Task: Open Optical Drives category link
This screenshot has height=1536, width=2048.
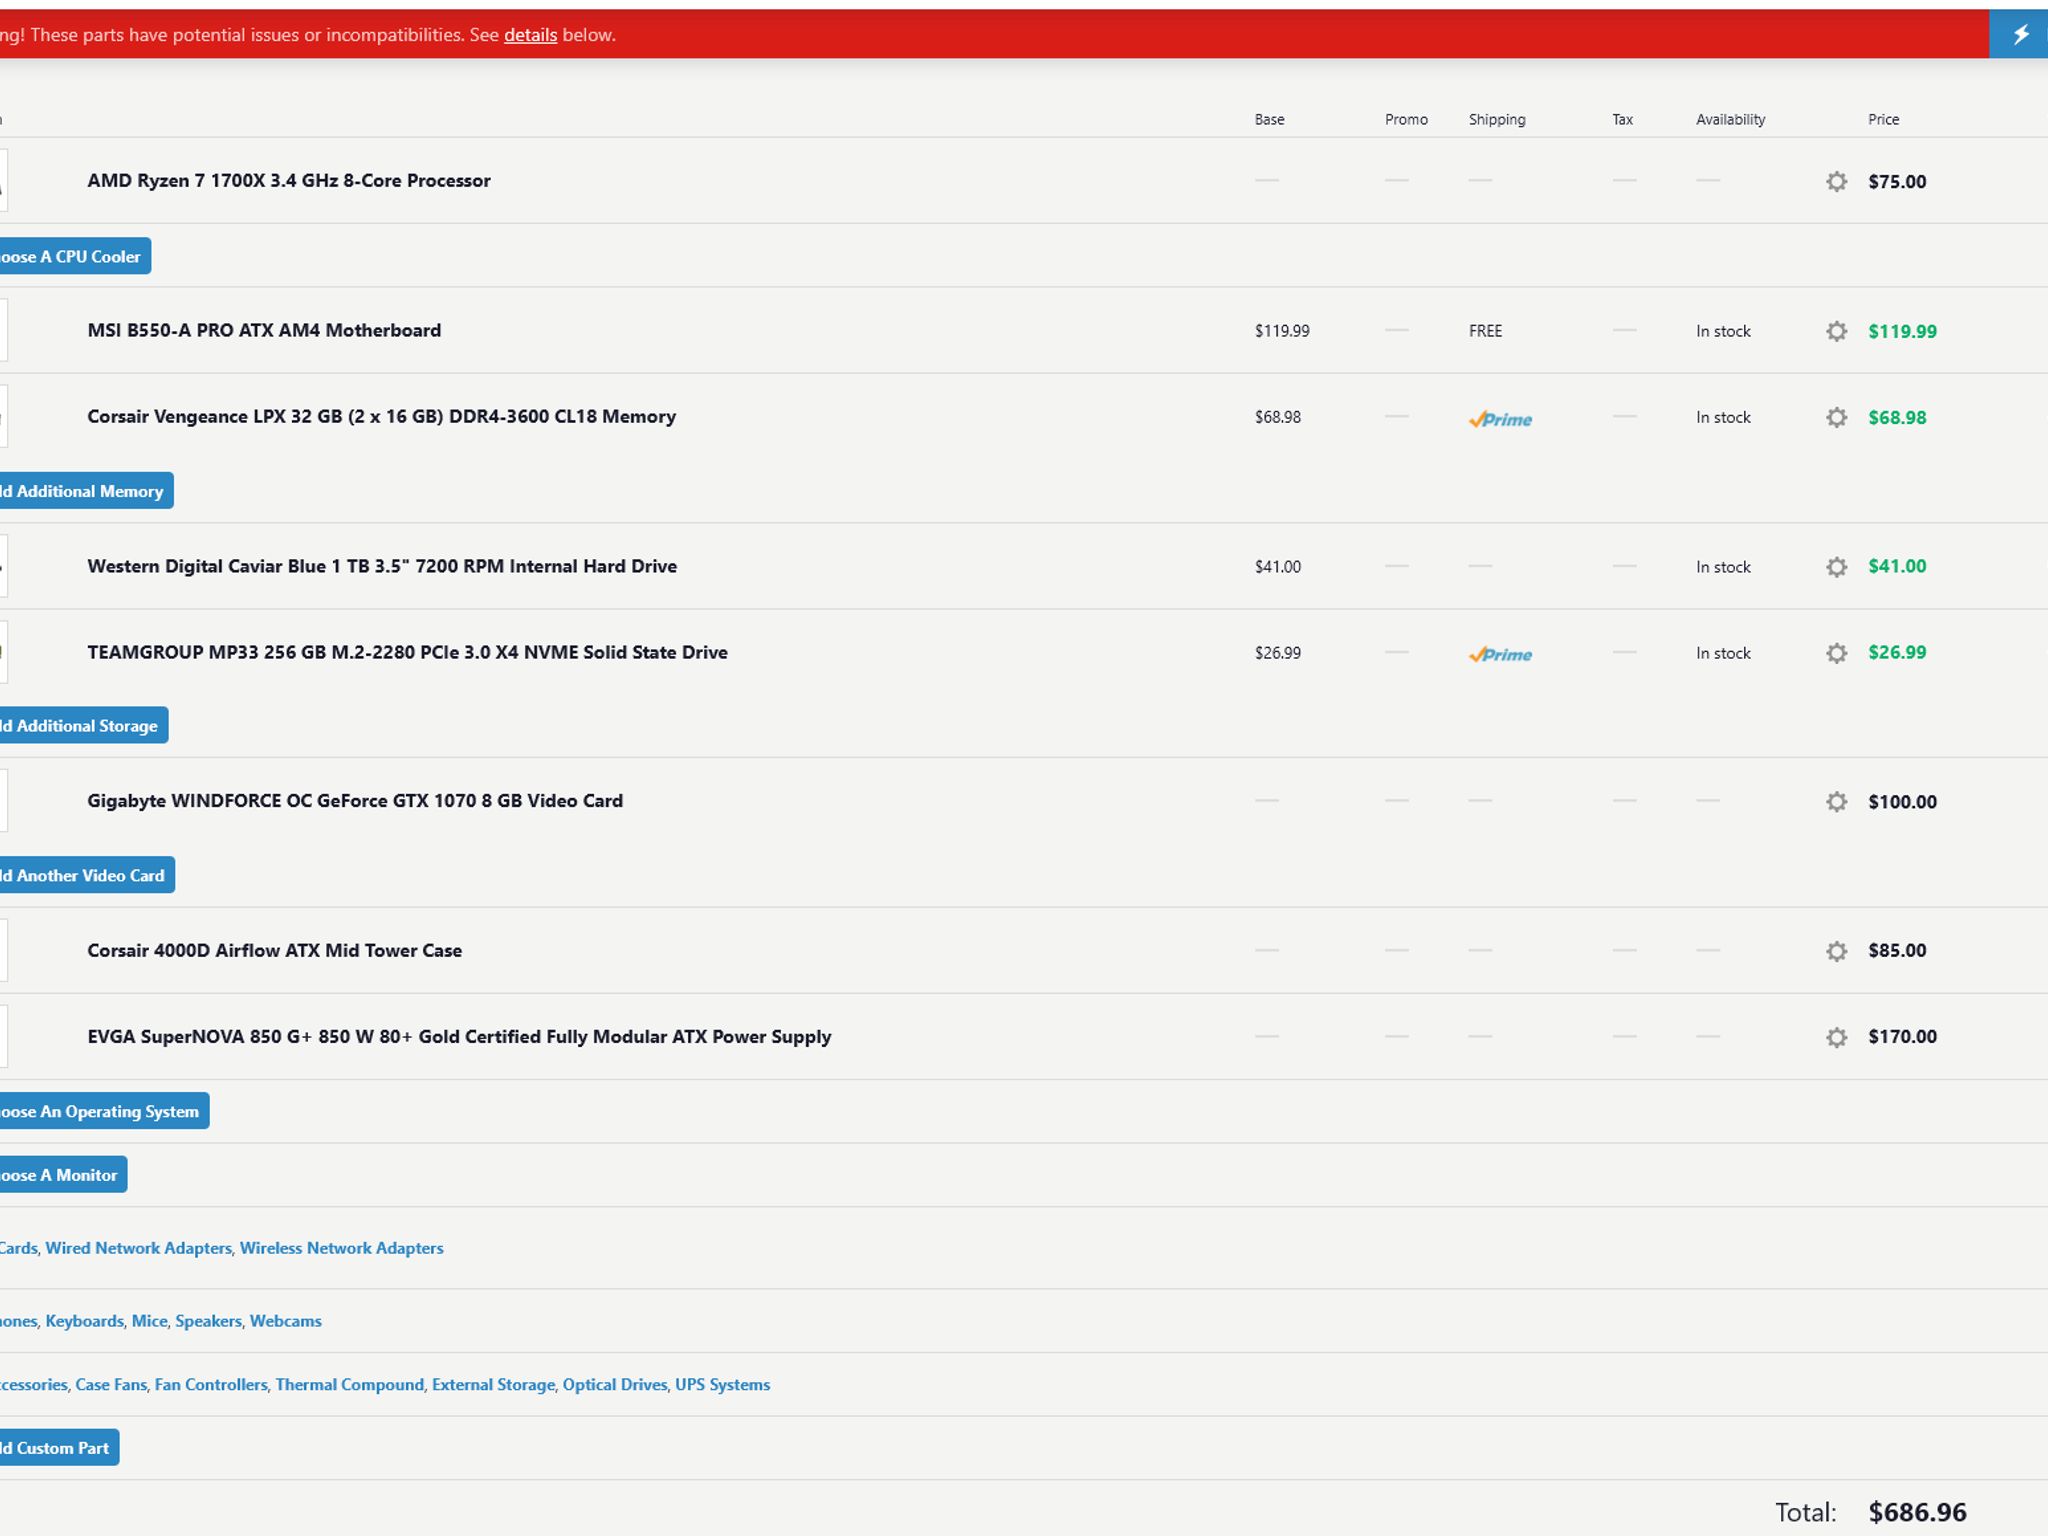Action: (615, 1385)
